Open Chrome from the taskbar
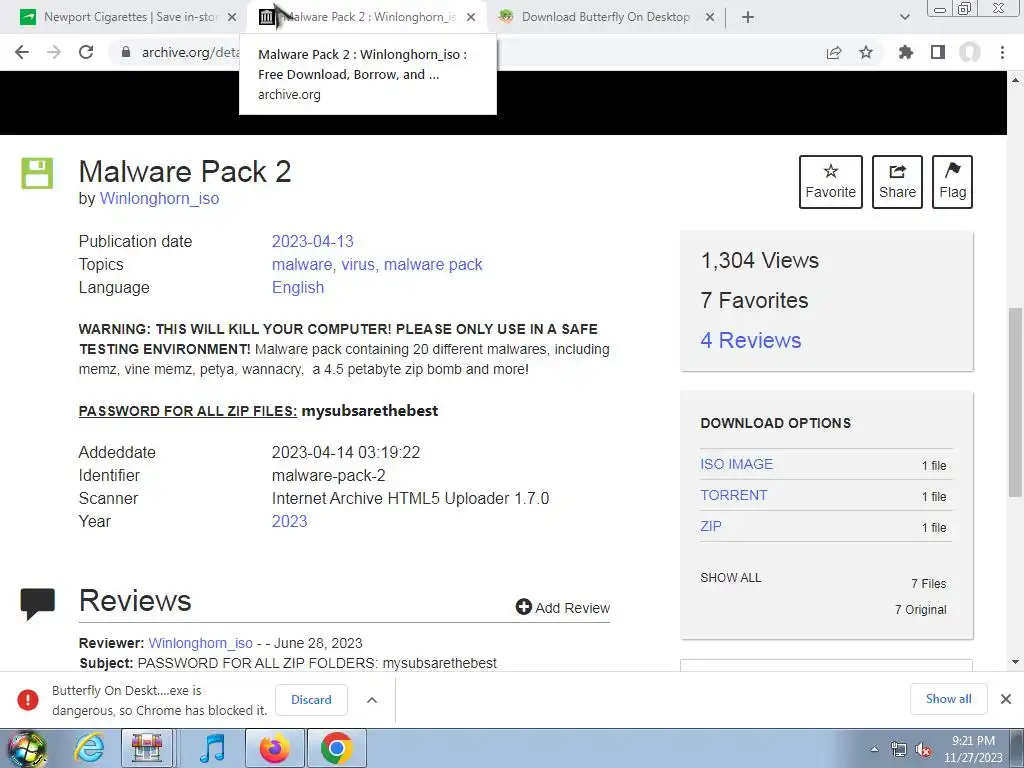 tap(336, 748)
